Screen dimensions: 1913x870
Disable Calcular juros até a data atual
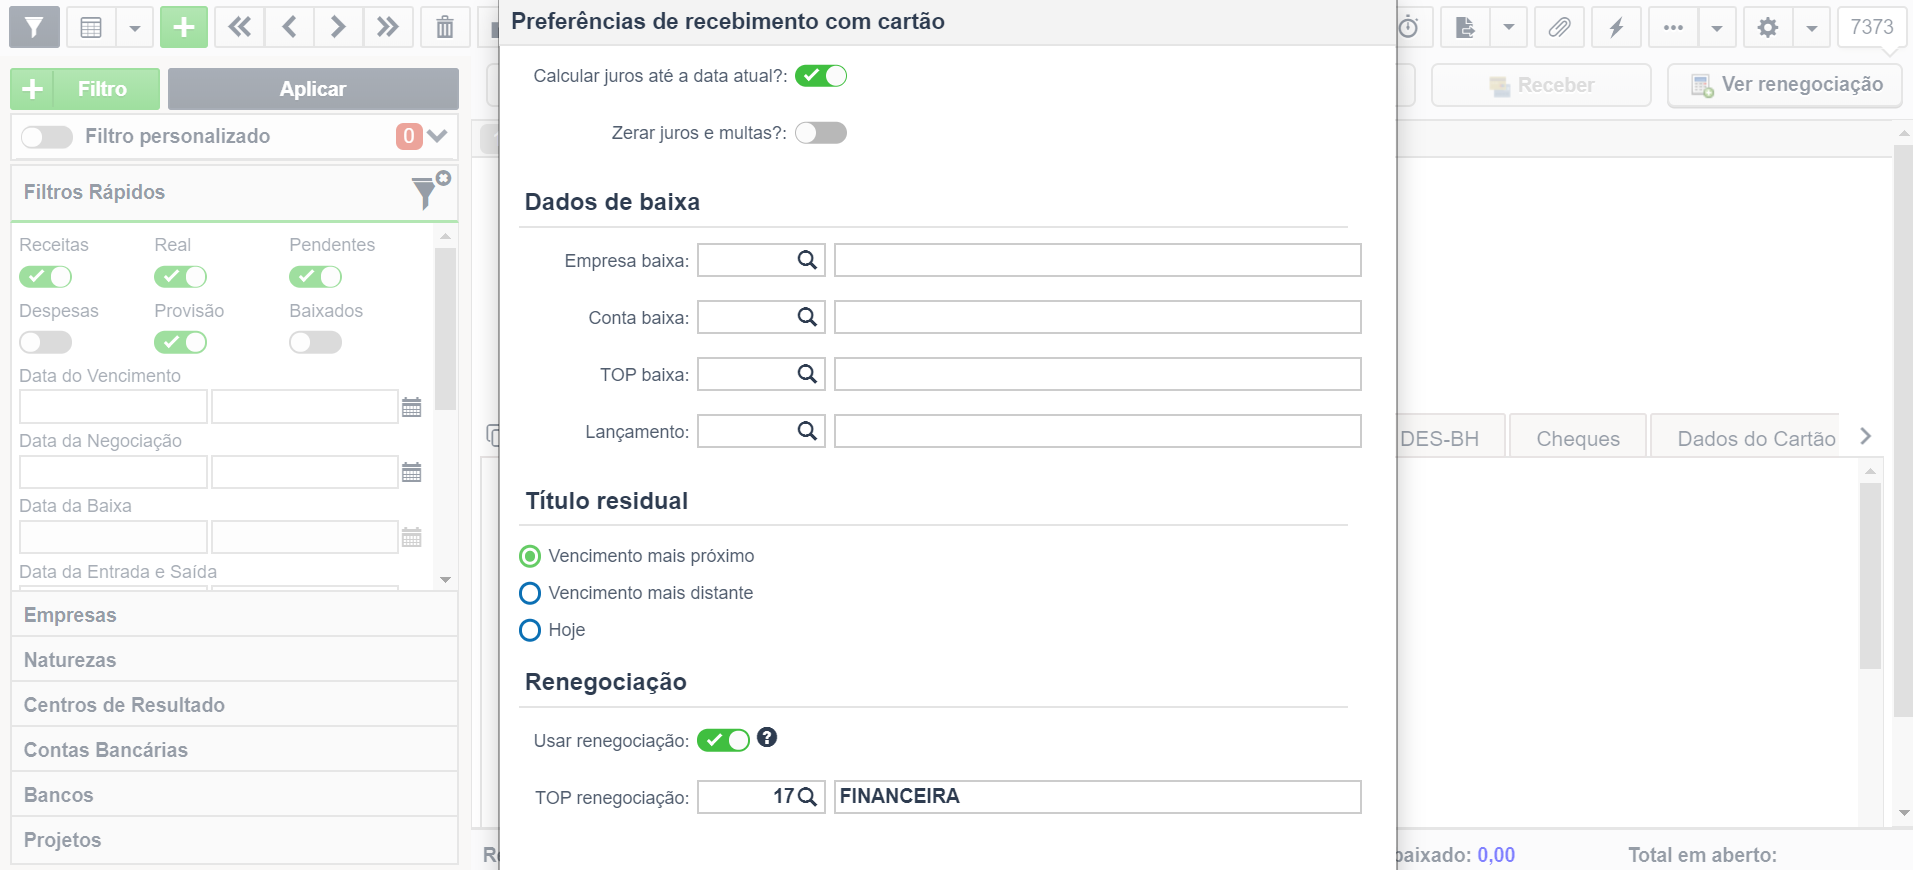pyautogui.click(x=821, y=76)
